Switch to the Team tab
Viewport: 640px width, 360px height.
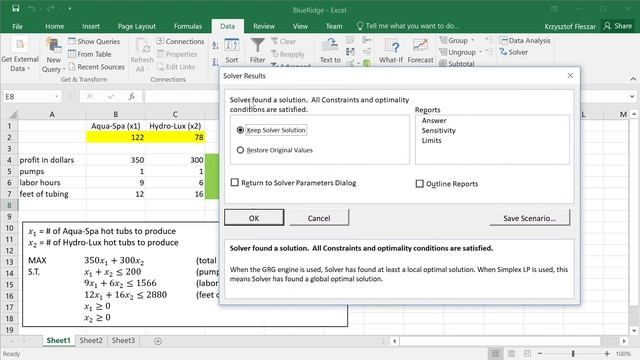click(334, 26)
